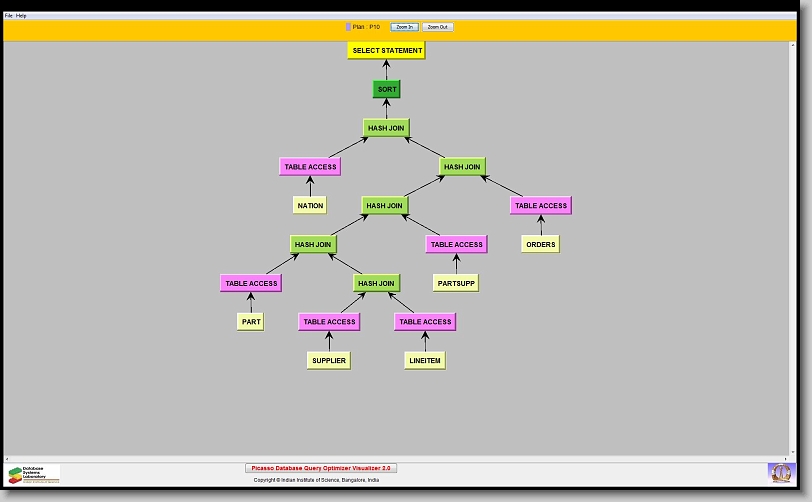Select the TABLE ACCESS node above NATION
Screen dimensions: 812x502
(310, 166)
